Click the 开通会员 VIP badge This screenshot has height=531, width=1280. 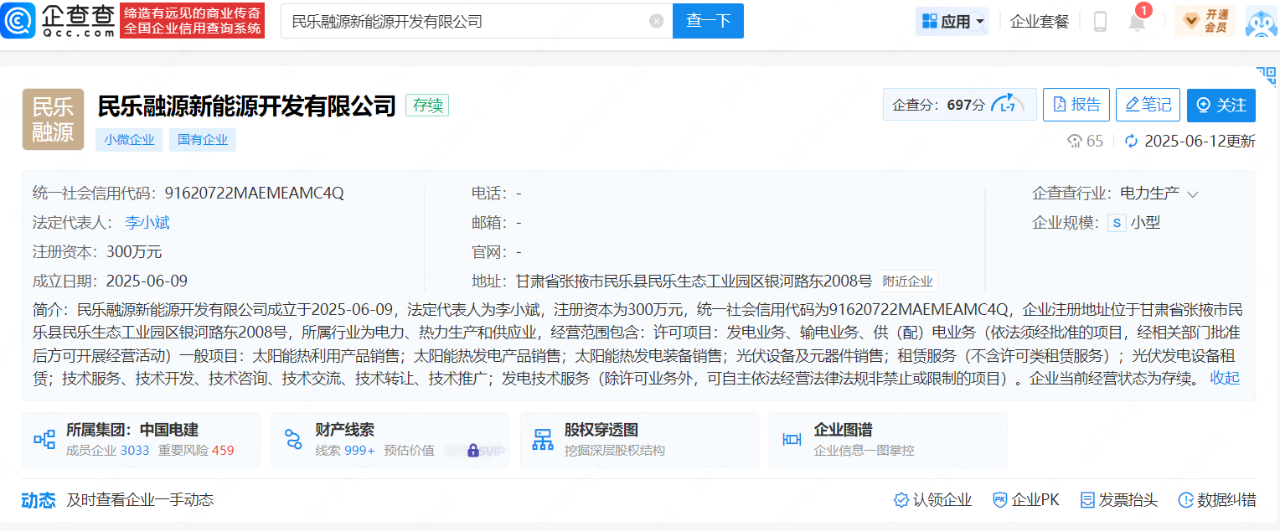tap(1205, 21)
